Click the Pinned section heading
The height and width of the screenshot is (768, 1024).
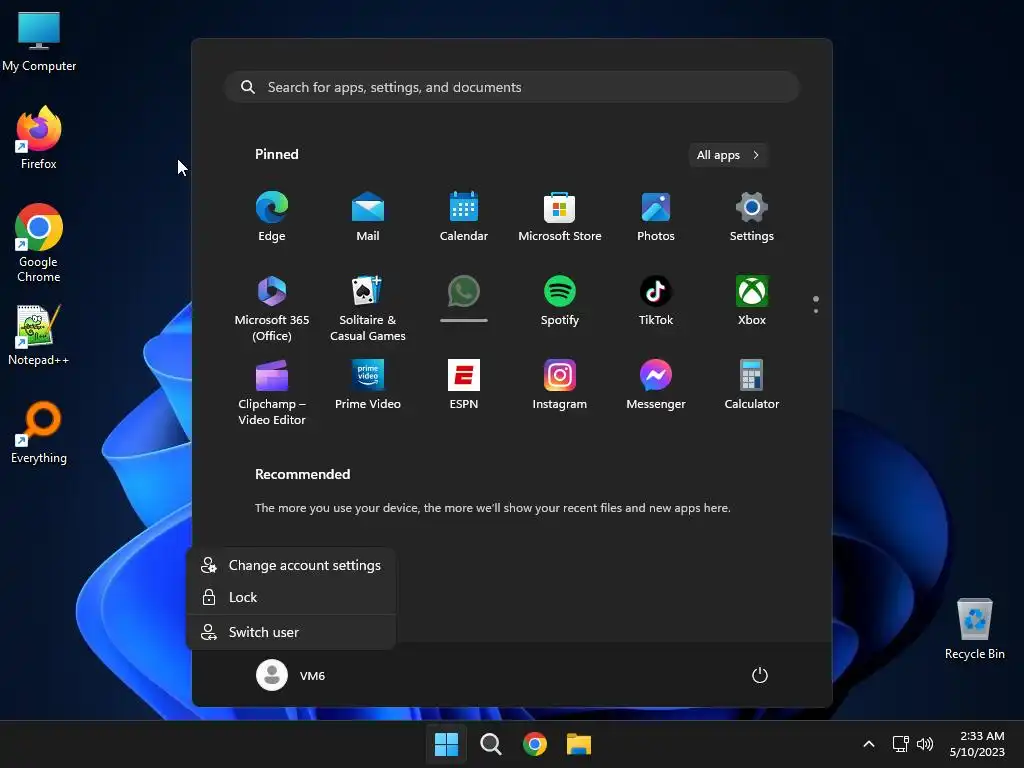(277, 154)
